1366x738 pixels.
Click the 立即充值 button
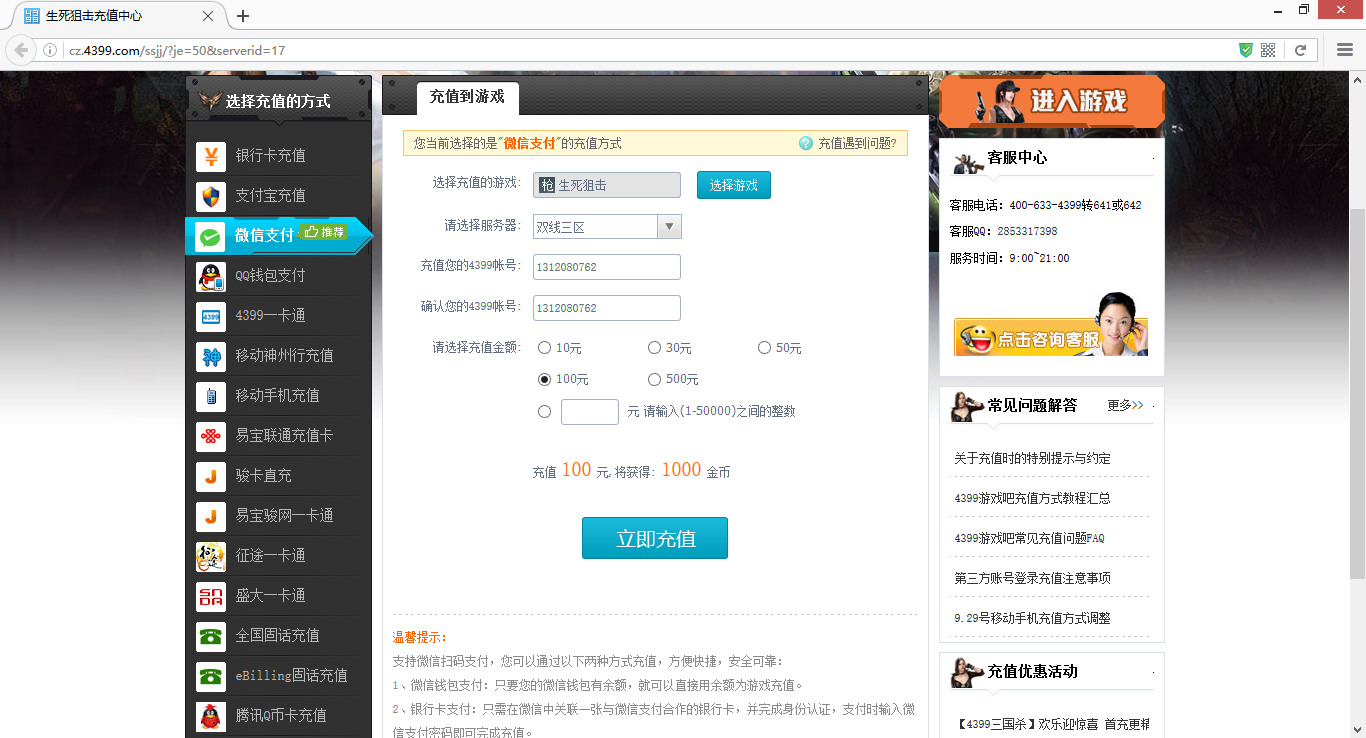tap(655, 538)
